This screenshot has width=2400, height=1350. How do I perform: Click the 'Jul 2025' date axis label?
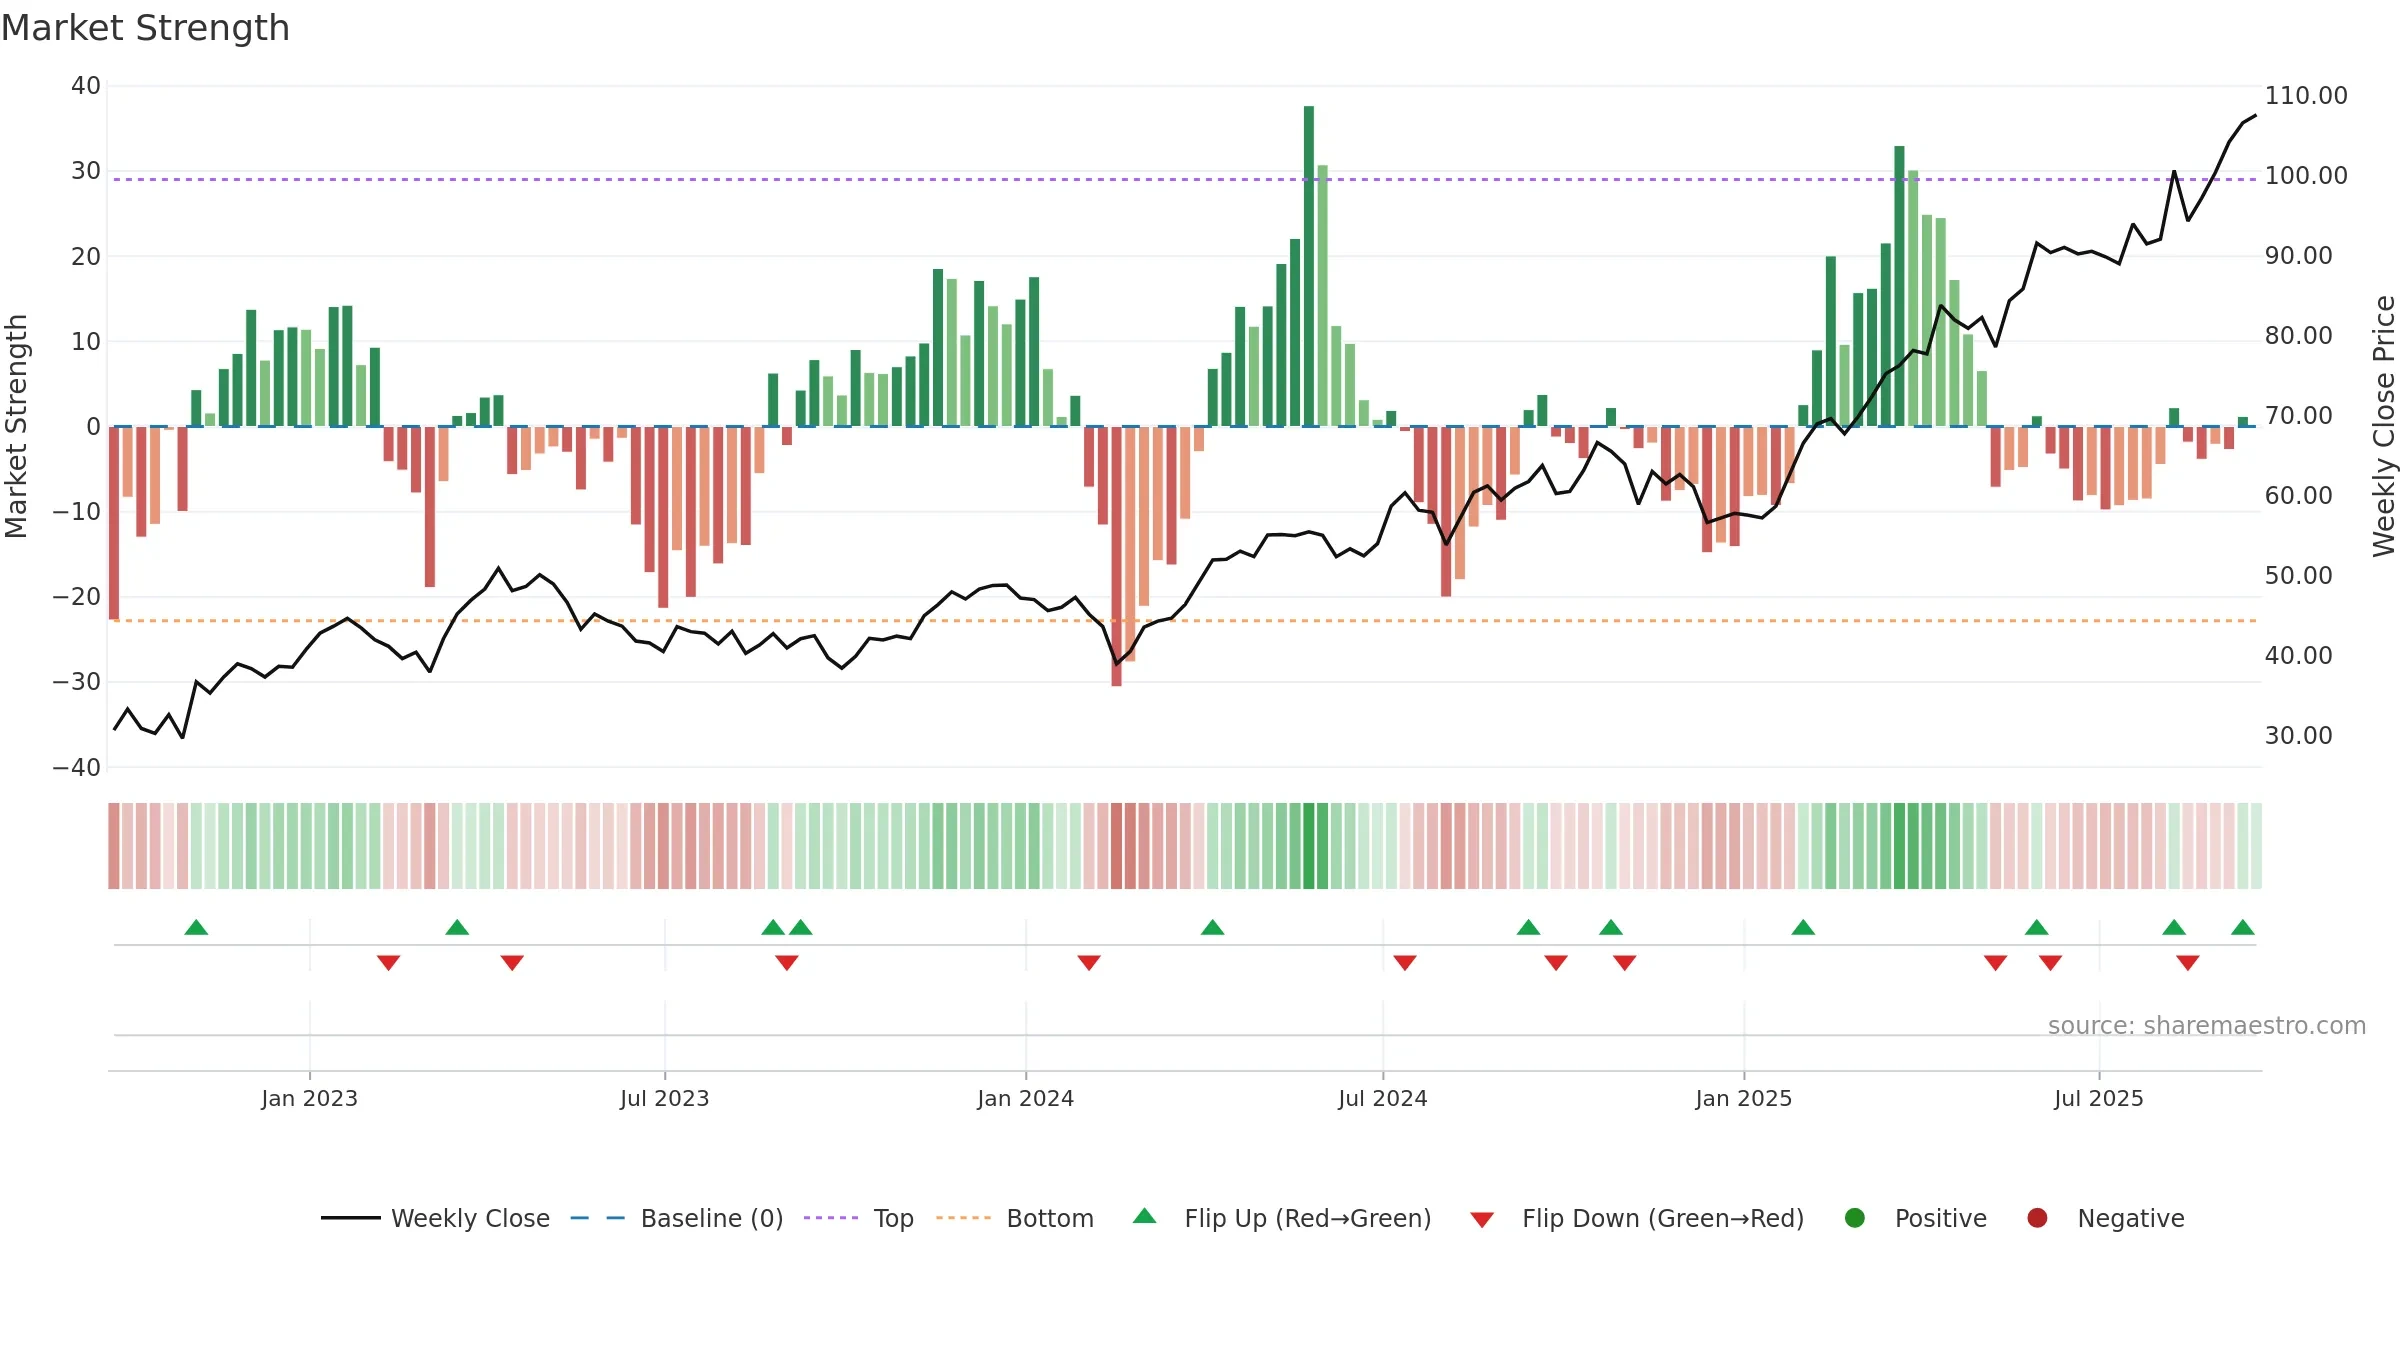point(2099,1099)
